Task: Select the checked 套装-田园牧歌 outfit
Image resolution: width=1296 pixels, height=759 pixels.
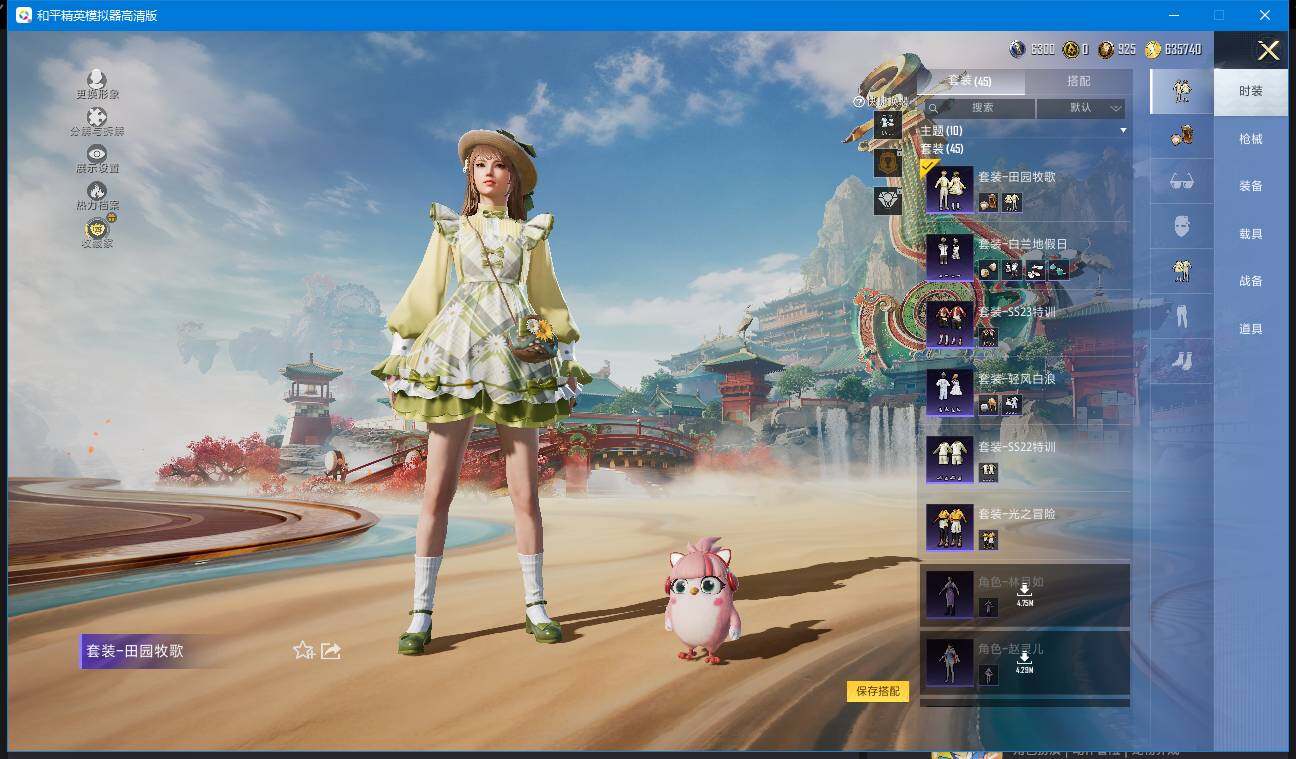Action: tap(949, 190)
